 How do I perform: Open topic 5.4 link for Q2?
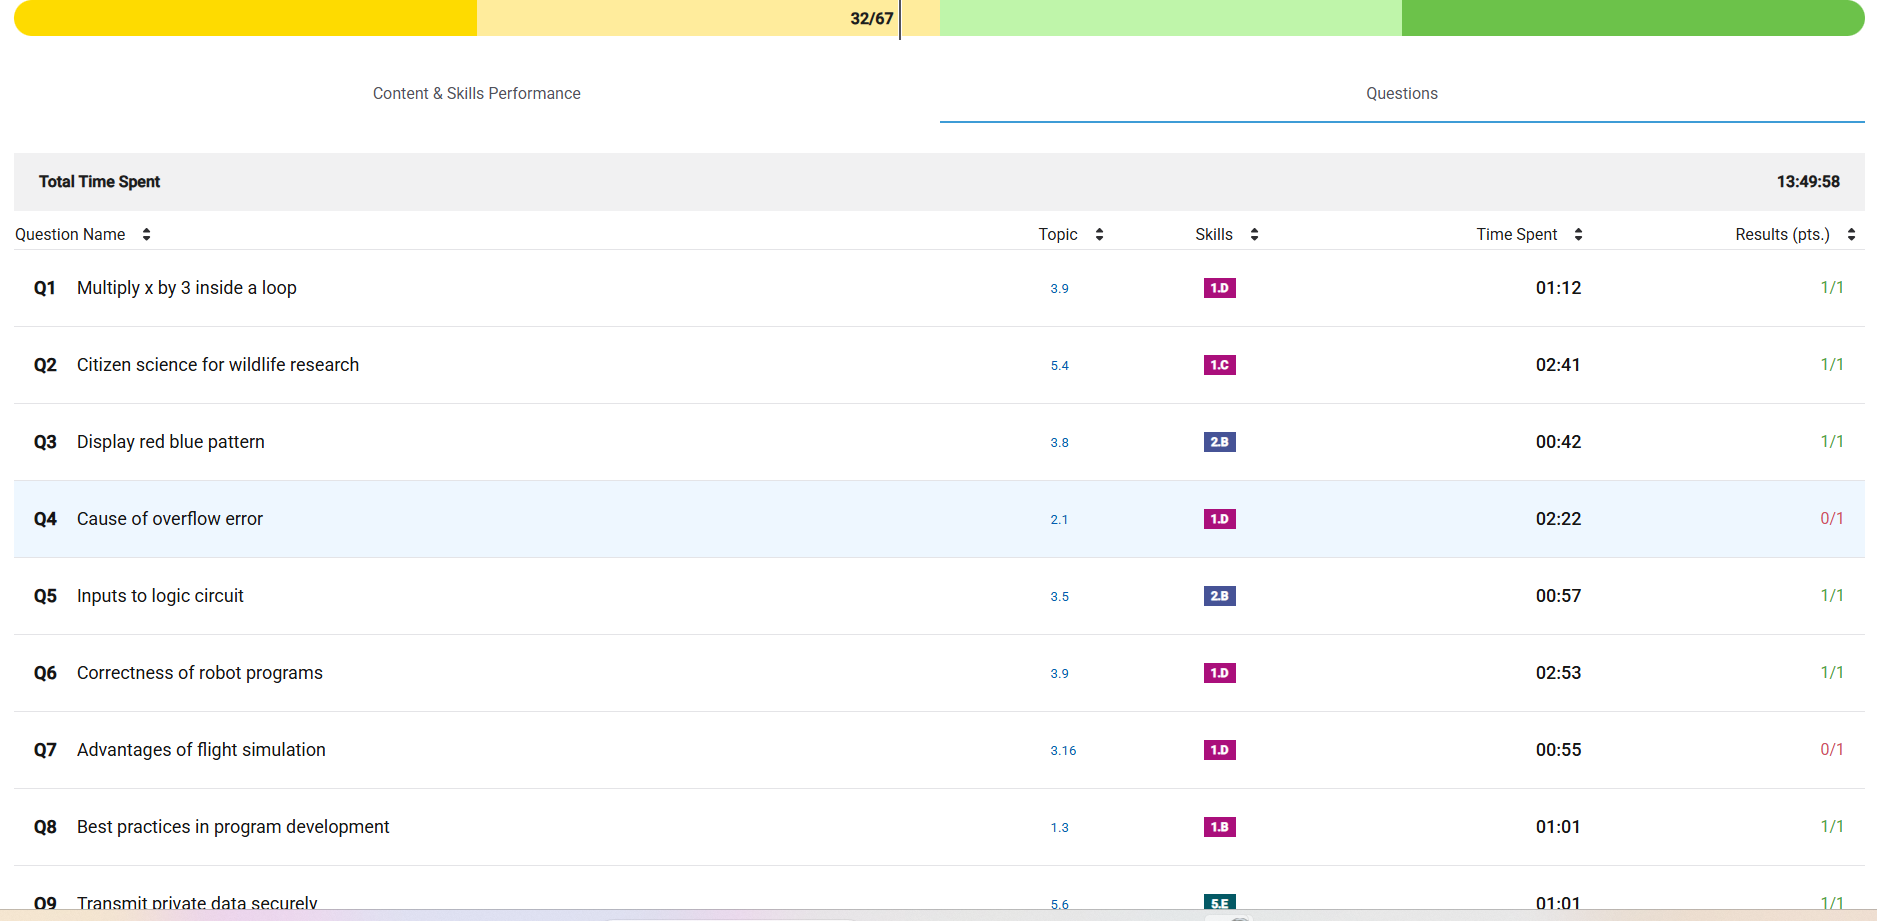click(x=1059, y=366)
